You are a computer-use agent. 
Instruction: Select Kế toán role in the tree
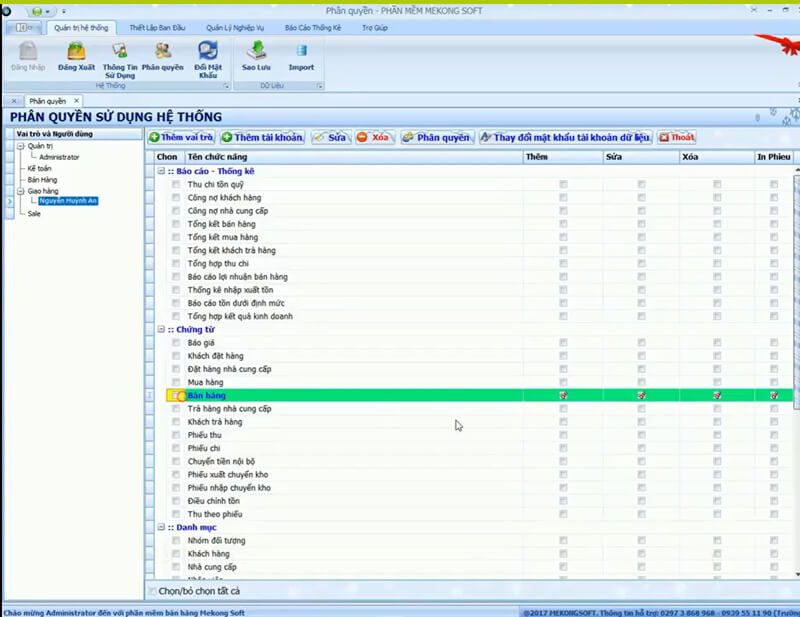[x=39, y=169]
